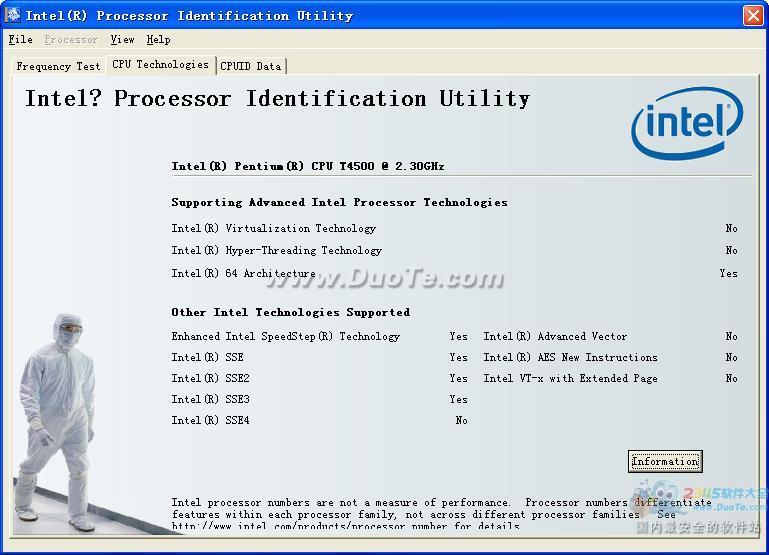Open the View menu
Viewport: 769px width, 555px height.
point(122,40)
